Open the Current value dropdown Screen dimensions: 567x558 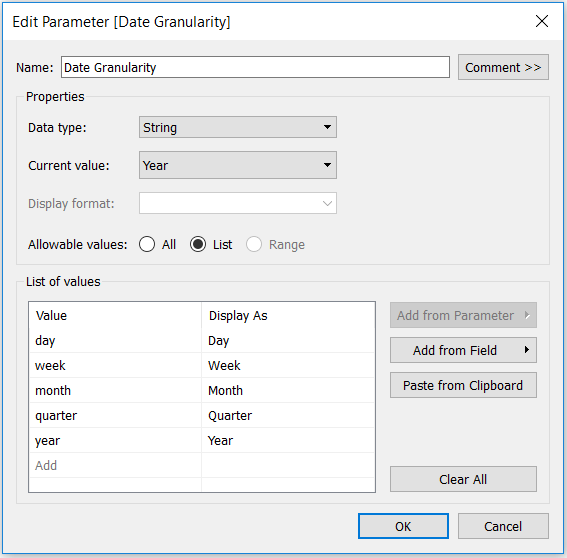pos(238,165)
